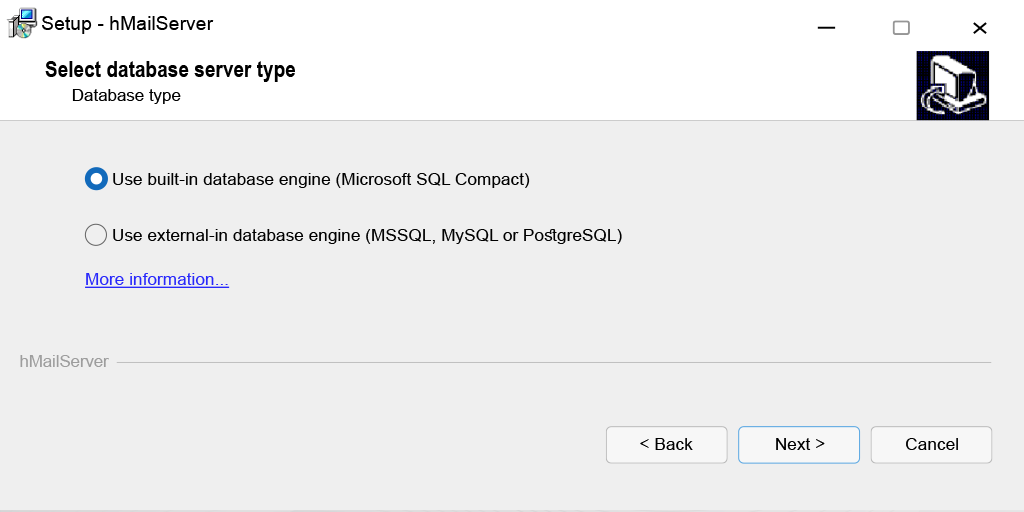Click the 'Select database server type' heading
The height and width of the screenshot is (512, 1024).
point(170,69)
